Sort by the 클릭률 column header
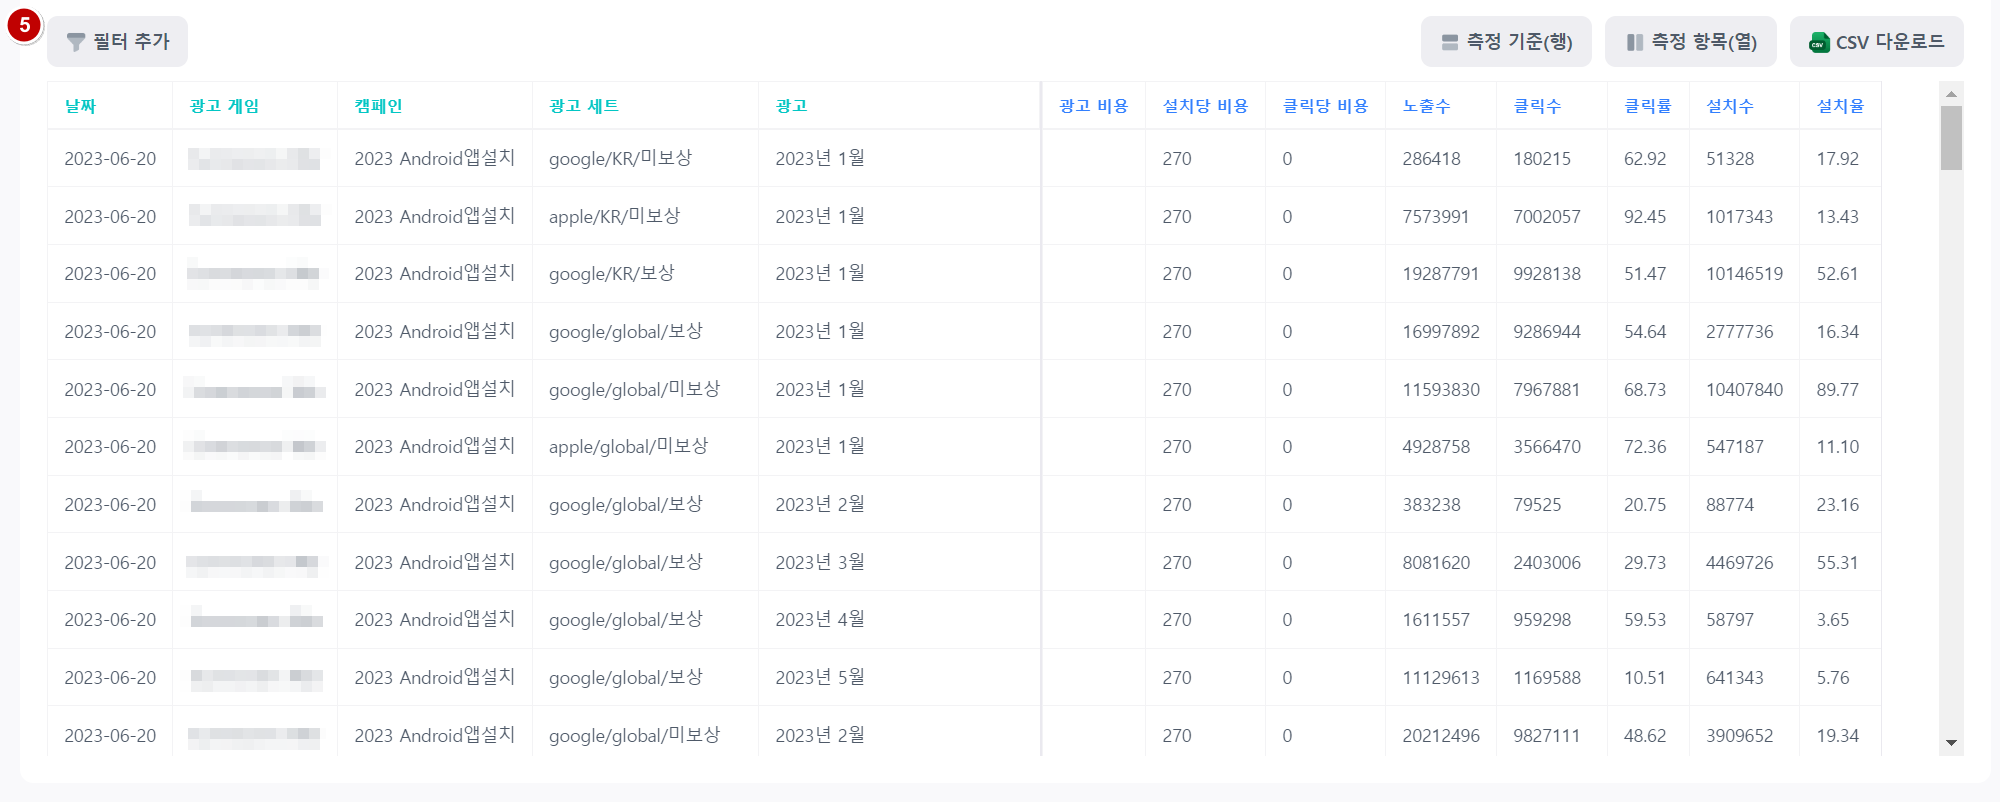This screenshot has width=2000, height=802. pos(1648,106)
